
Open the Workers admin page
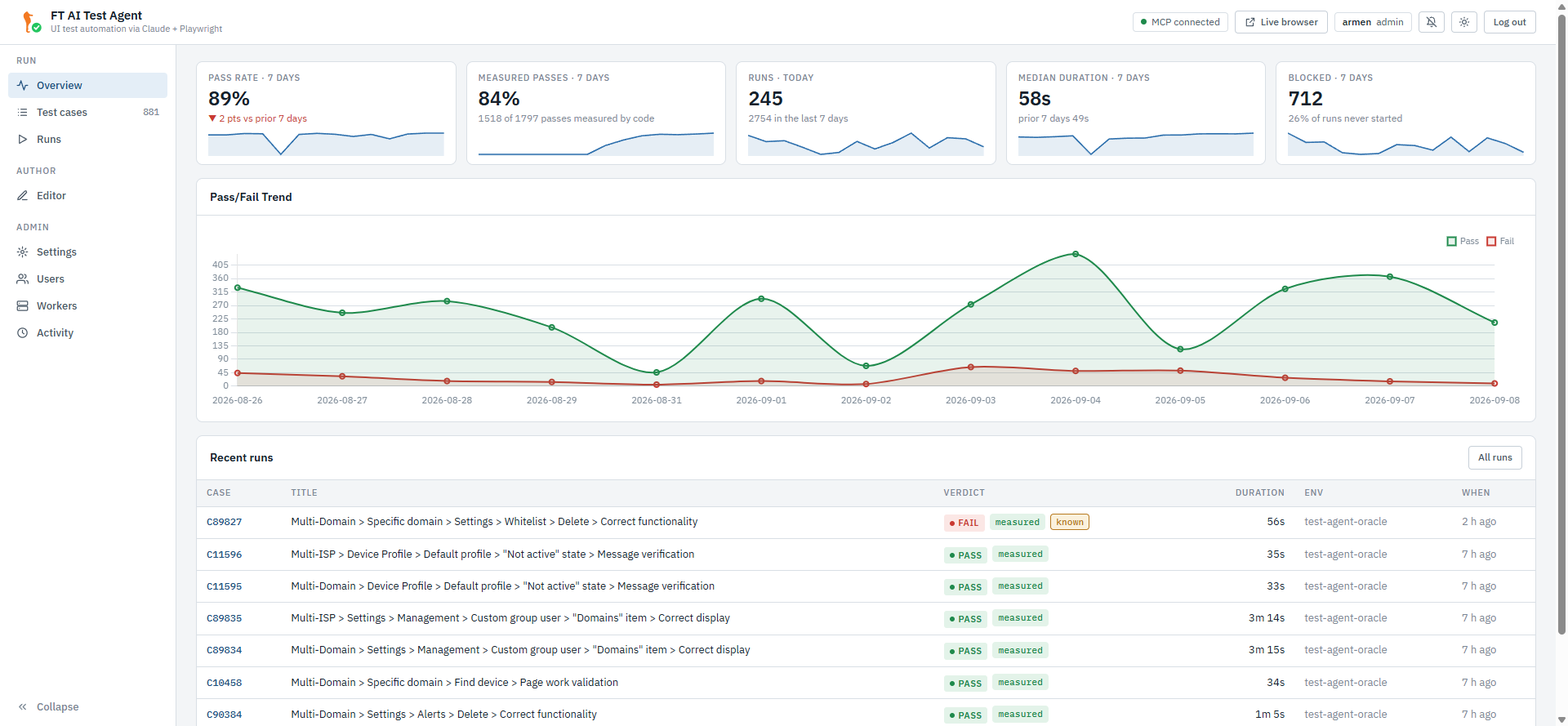click(88, 306)
